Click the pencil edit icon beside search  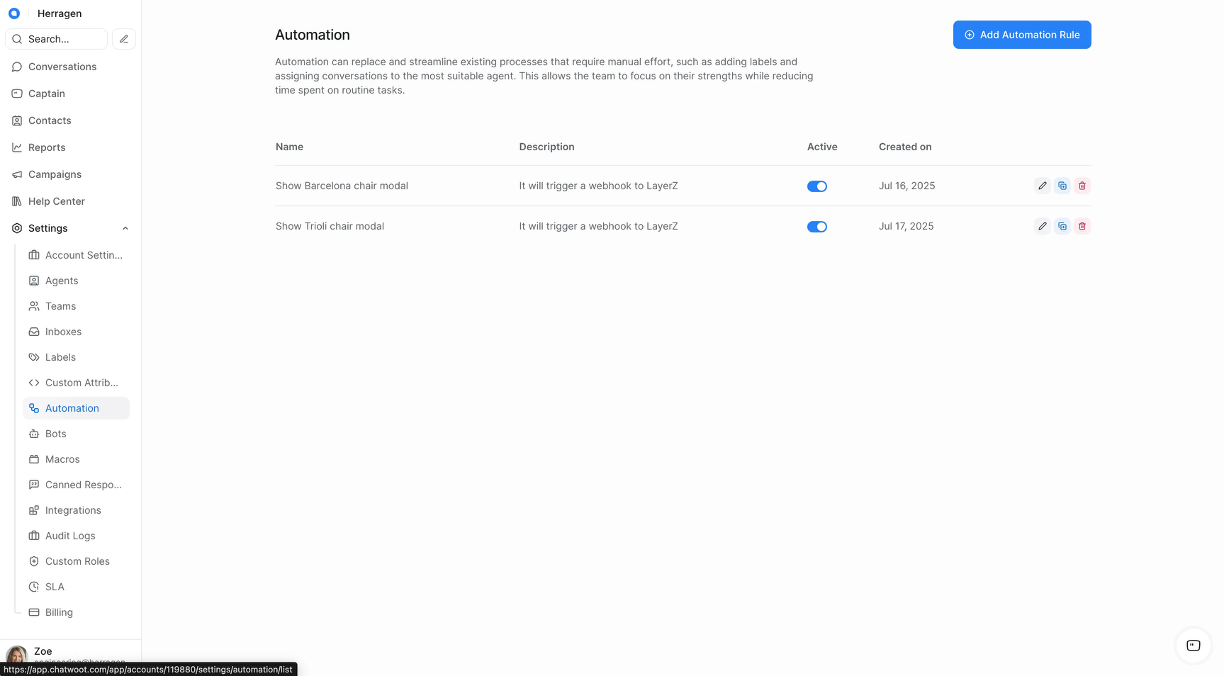tap(123, 39)
